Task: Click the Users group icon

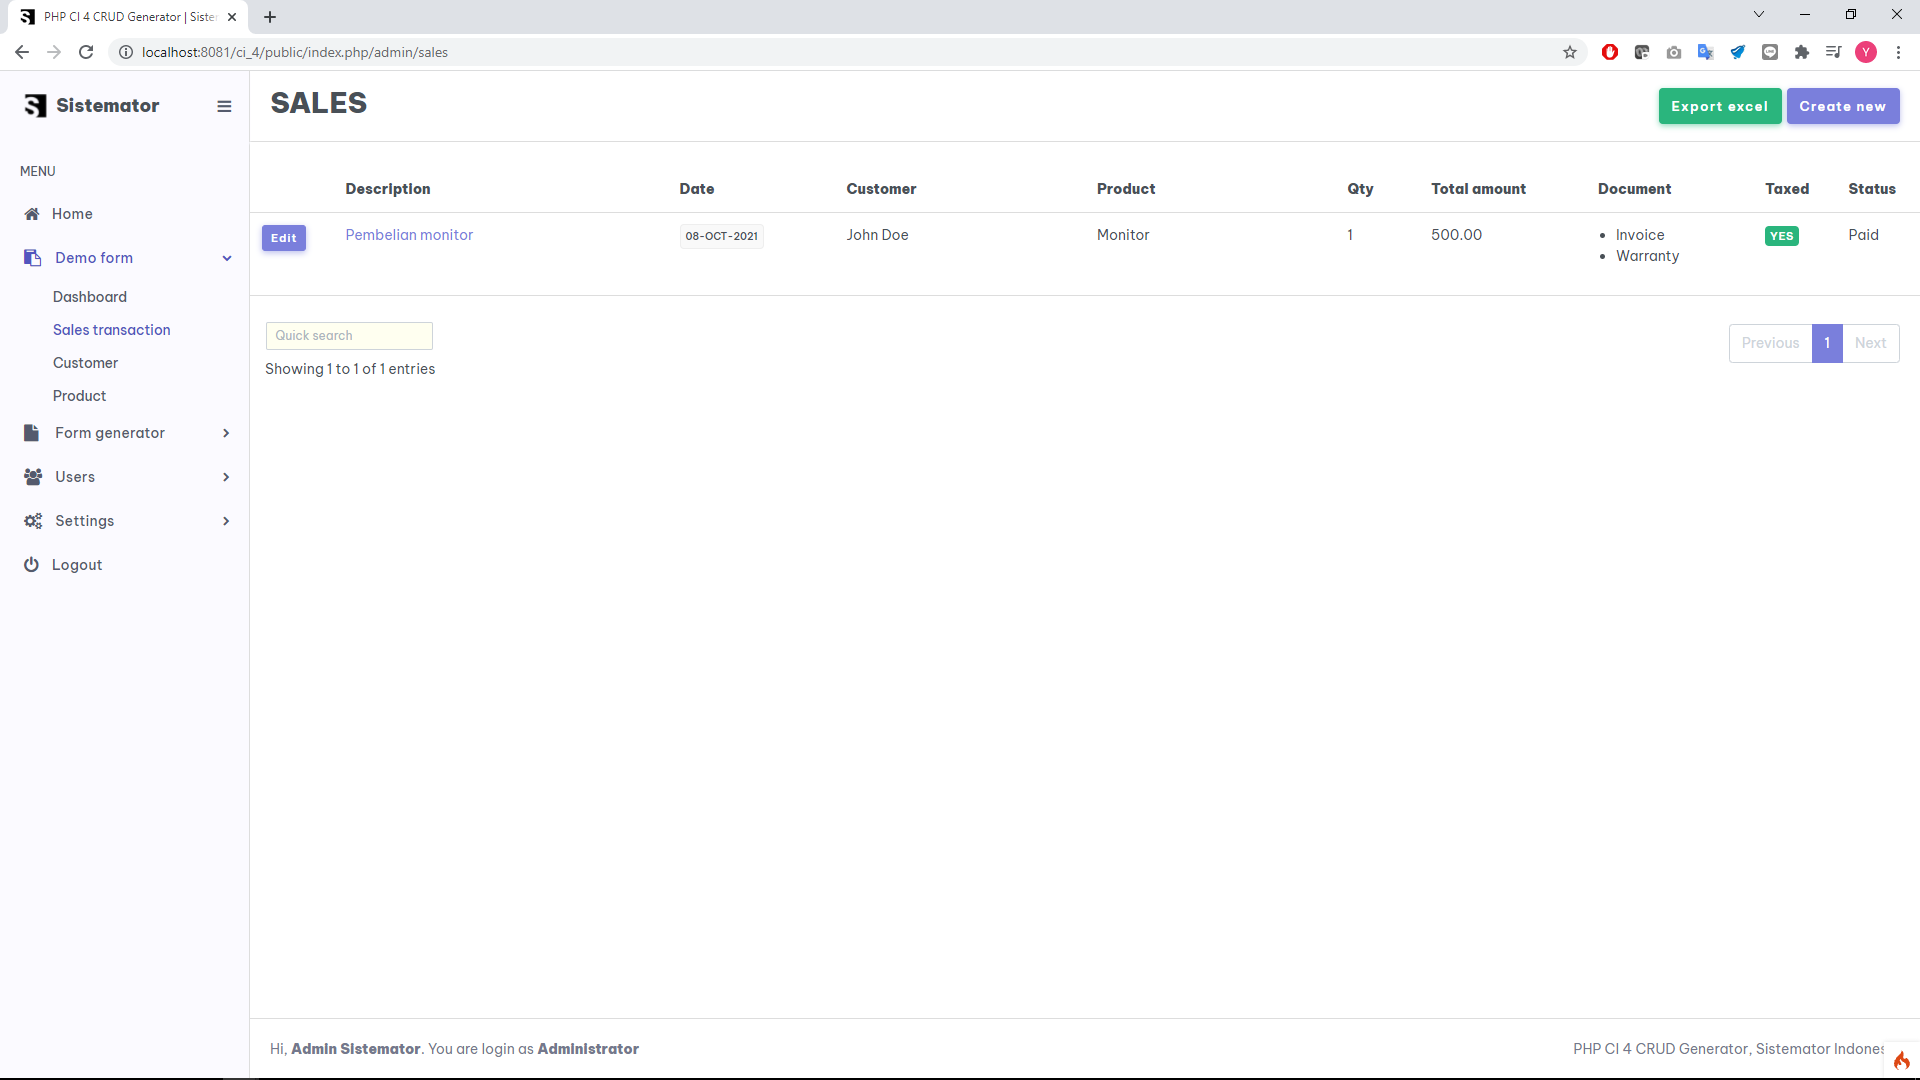Action: coord(33,477)
